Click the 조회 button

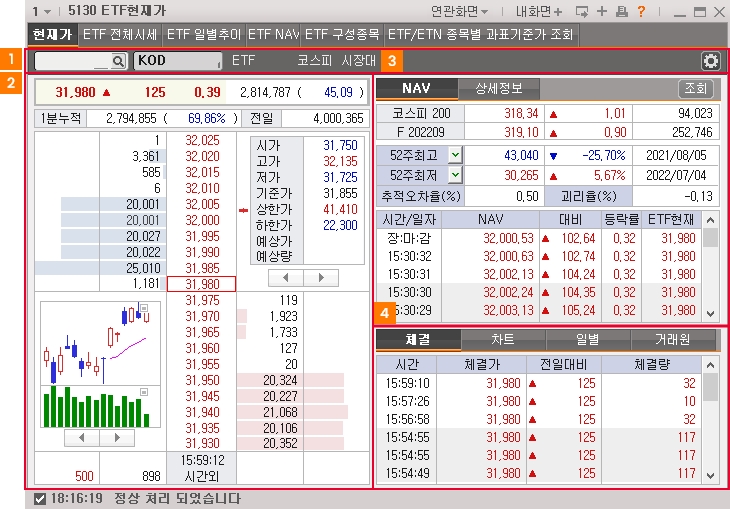point(696,88)
